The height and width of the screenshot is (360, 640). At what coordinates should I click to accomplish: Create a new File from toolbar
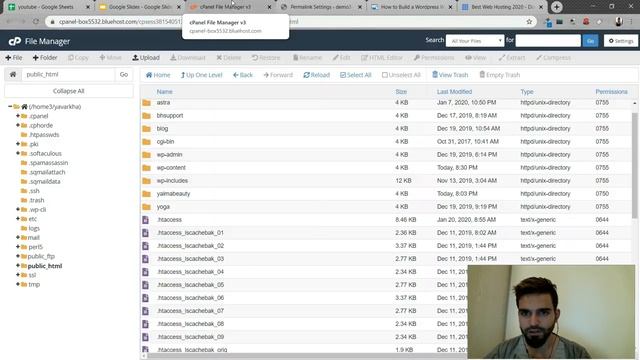[14, 58]
